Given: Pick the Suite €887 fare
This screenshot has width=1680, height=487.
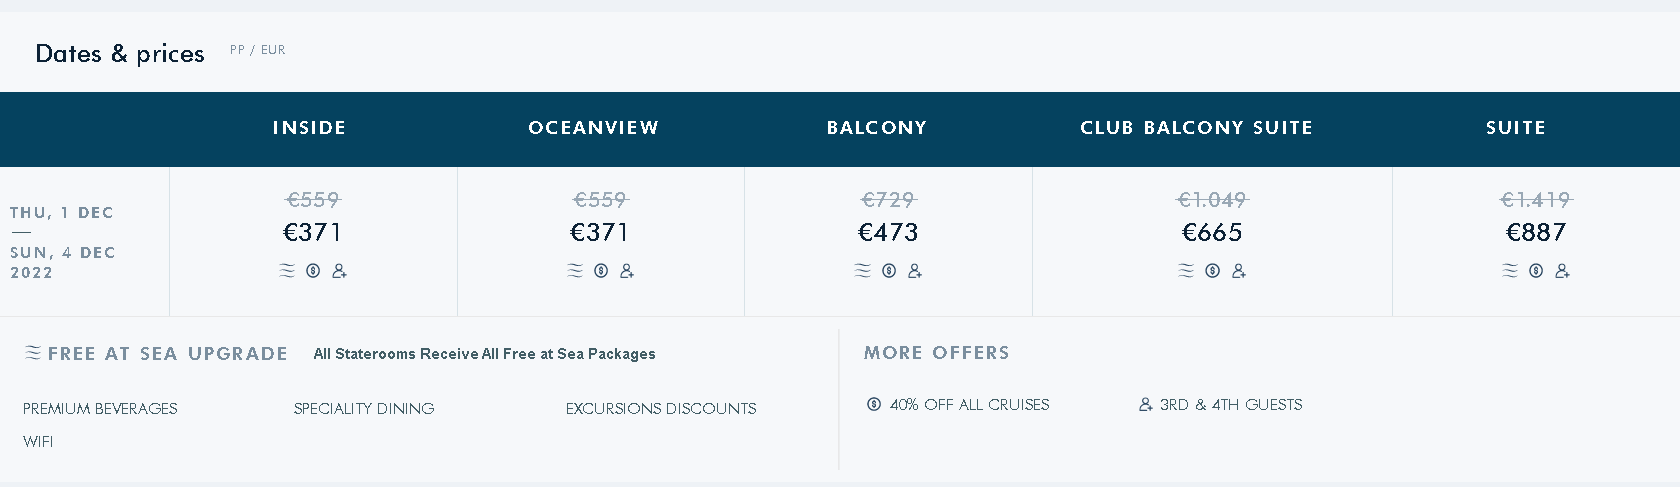Looking at the screenshot, I should 1536,233.
